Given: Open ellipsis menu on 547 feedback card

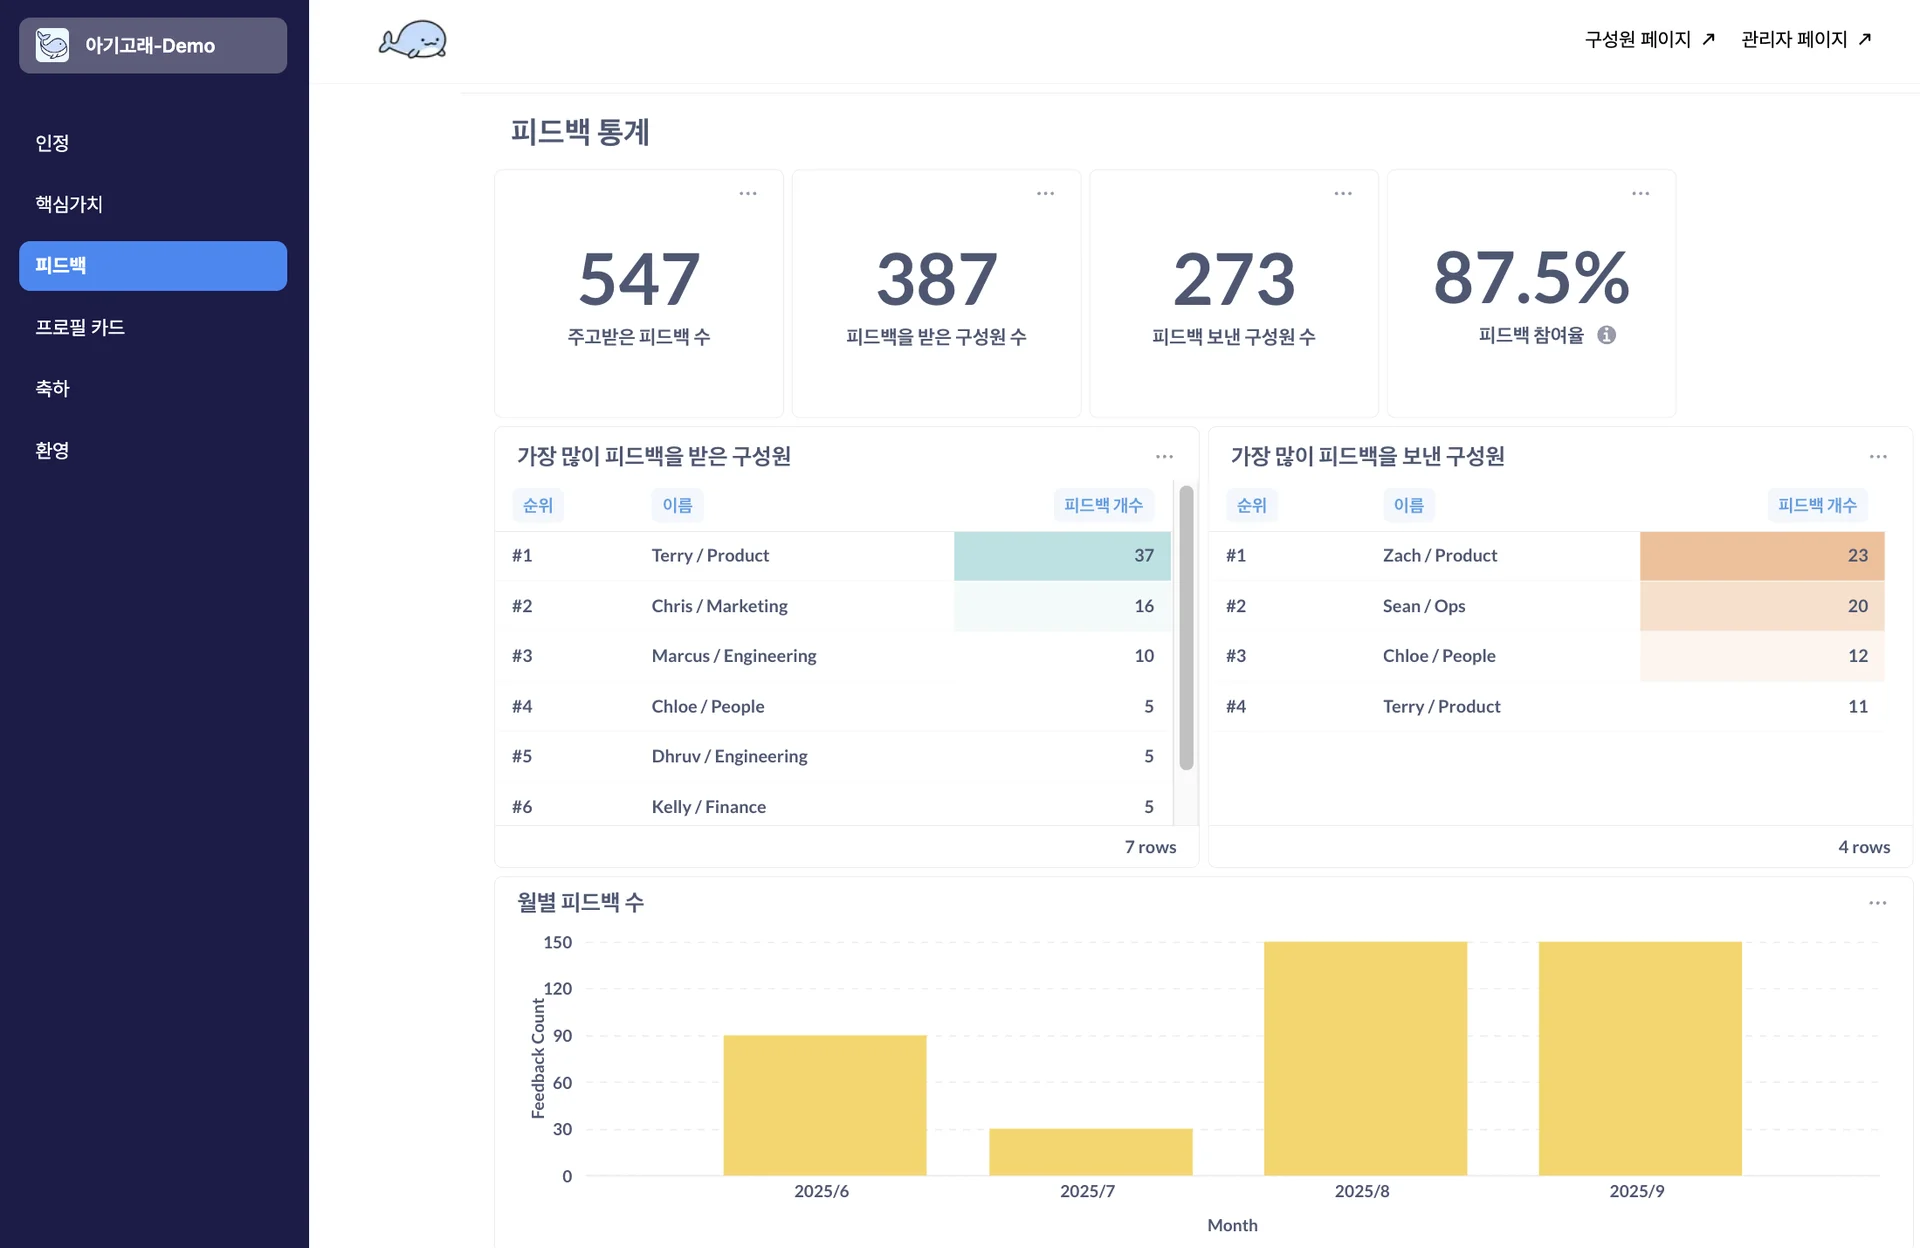Looking at the screenshot, I should tap(747, 193).
